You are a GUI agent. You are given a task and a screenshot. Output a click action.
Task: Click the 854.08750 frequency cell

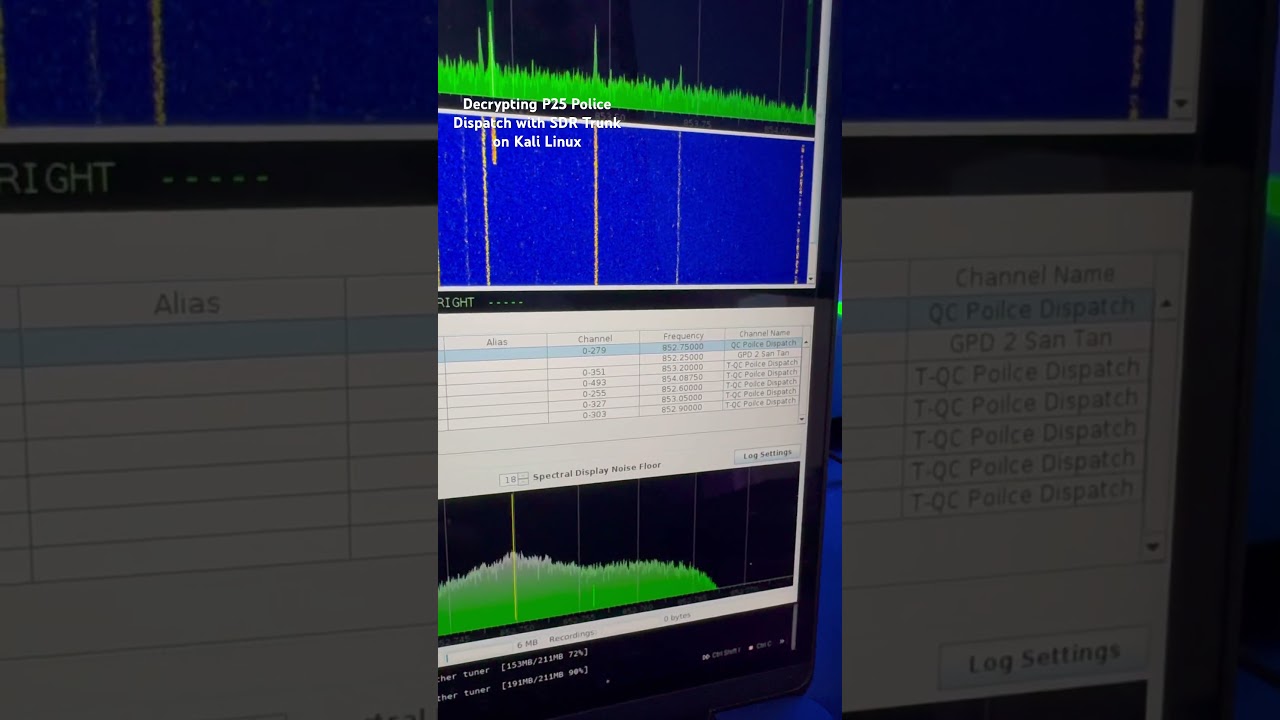(682, 377)
